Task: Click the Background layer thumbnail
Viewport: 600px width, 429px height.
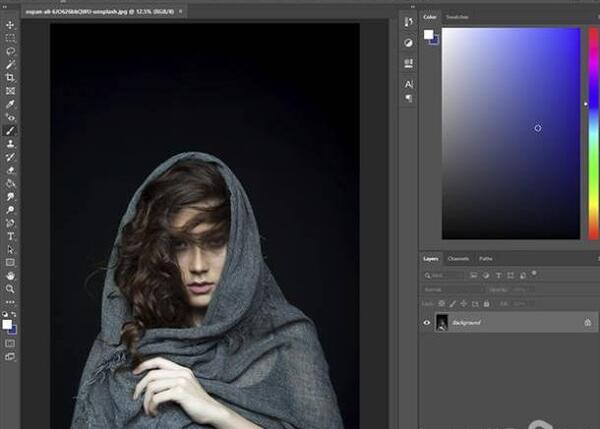Action: (x=442, y=322)
